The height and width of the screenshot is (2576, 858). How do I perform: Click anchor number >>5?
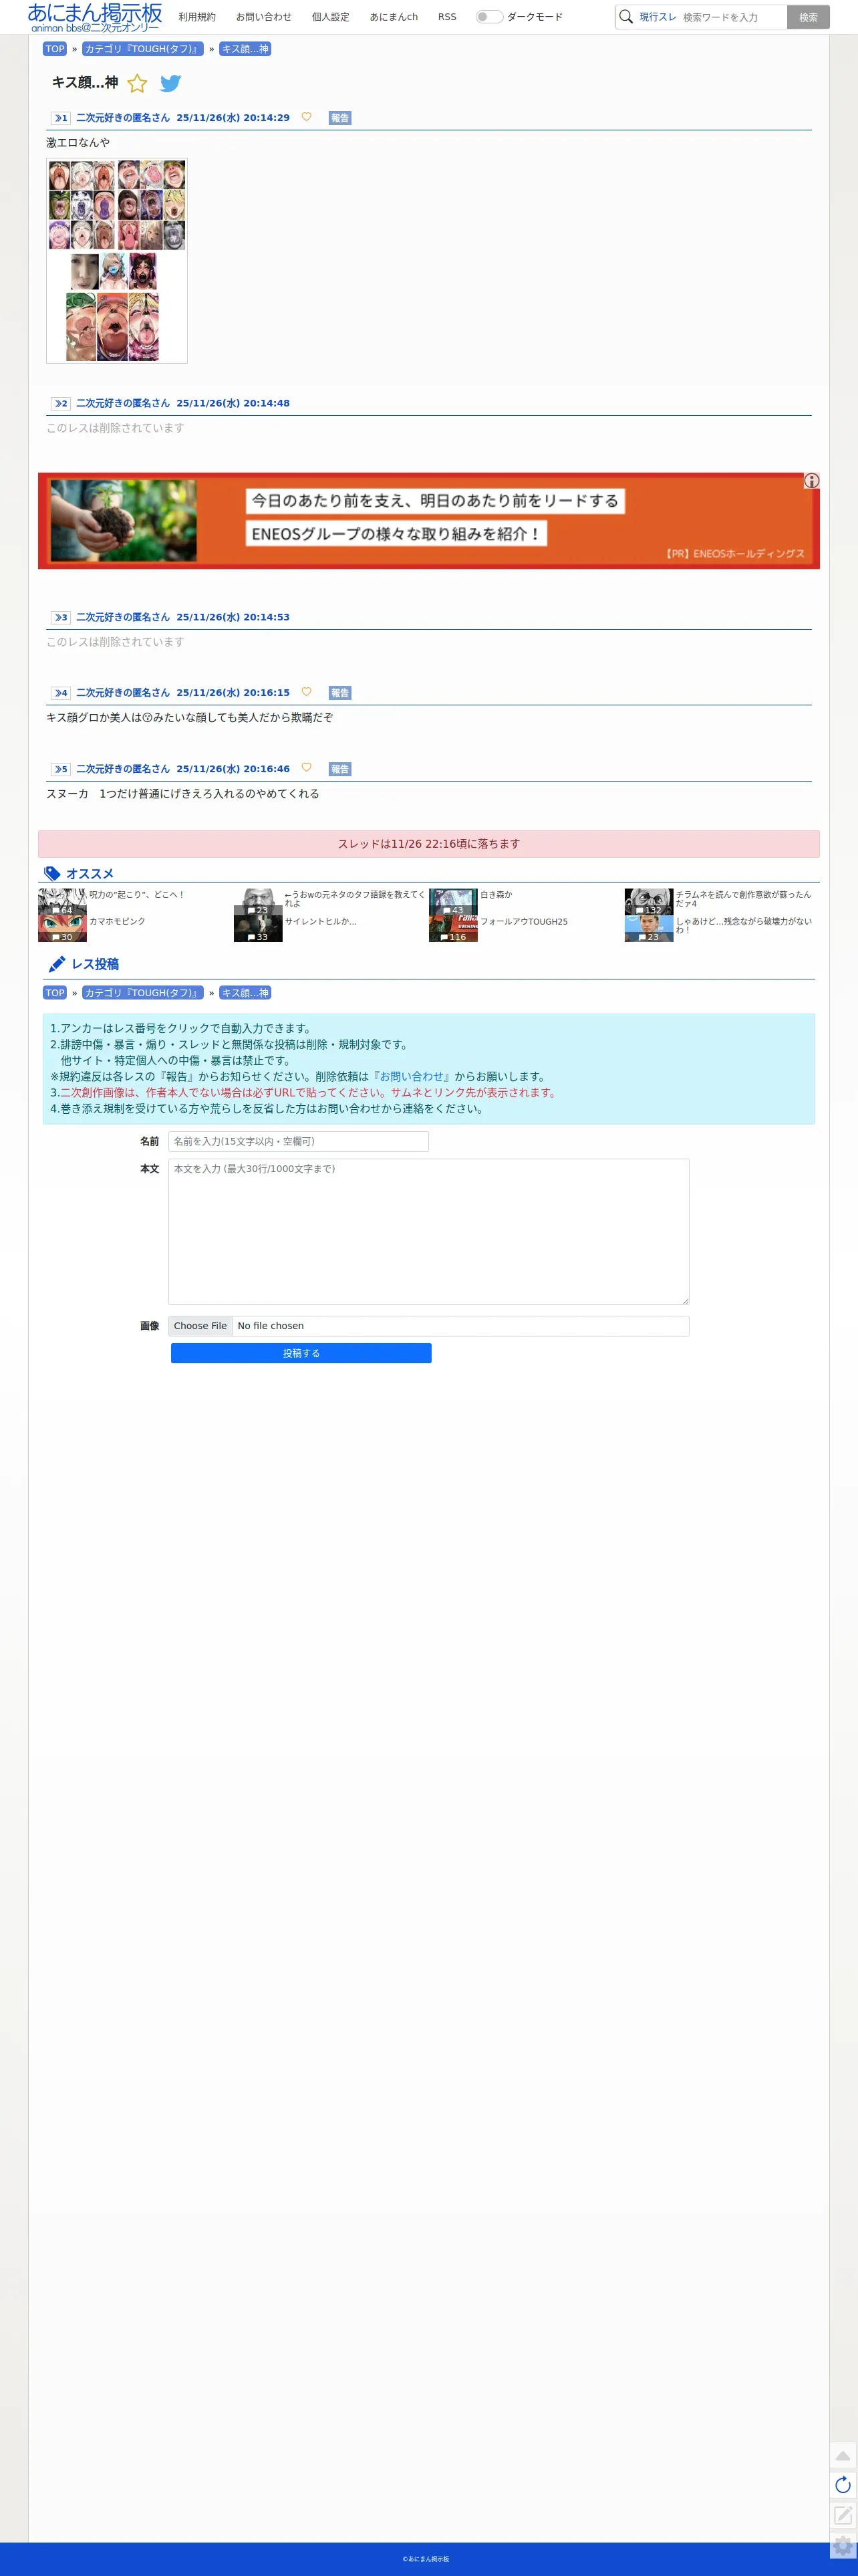coord(61,769)
